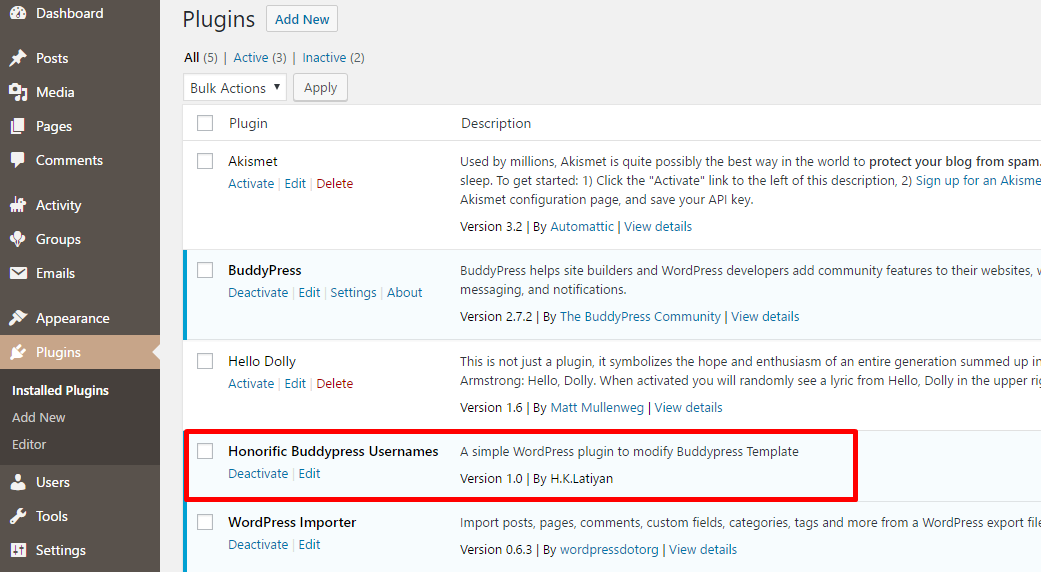
Task: Edit the Hello Dolly plugin
Action: coord(295,384)
